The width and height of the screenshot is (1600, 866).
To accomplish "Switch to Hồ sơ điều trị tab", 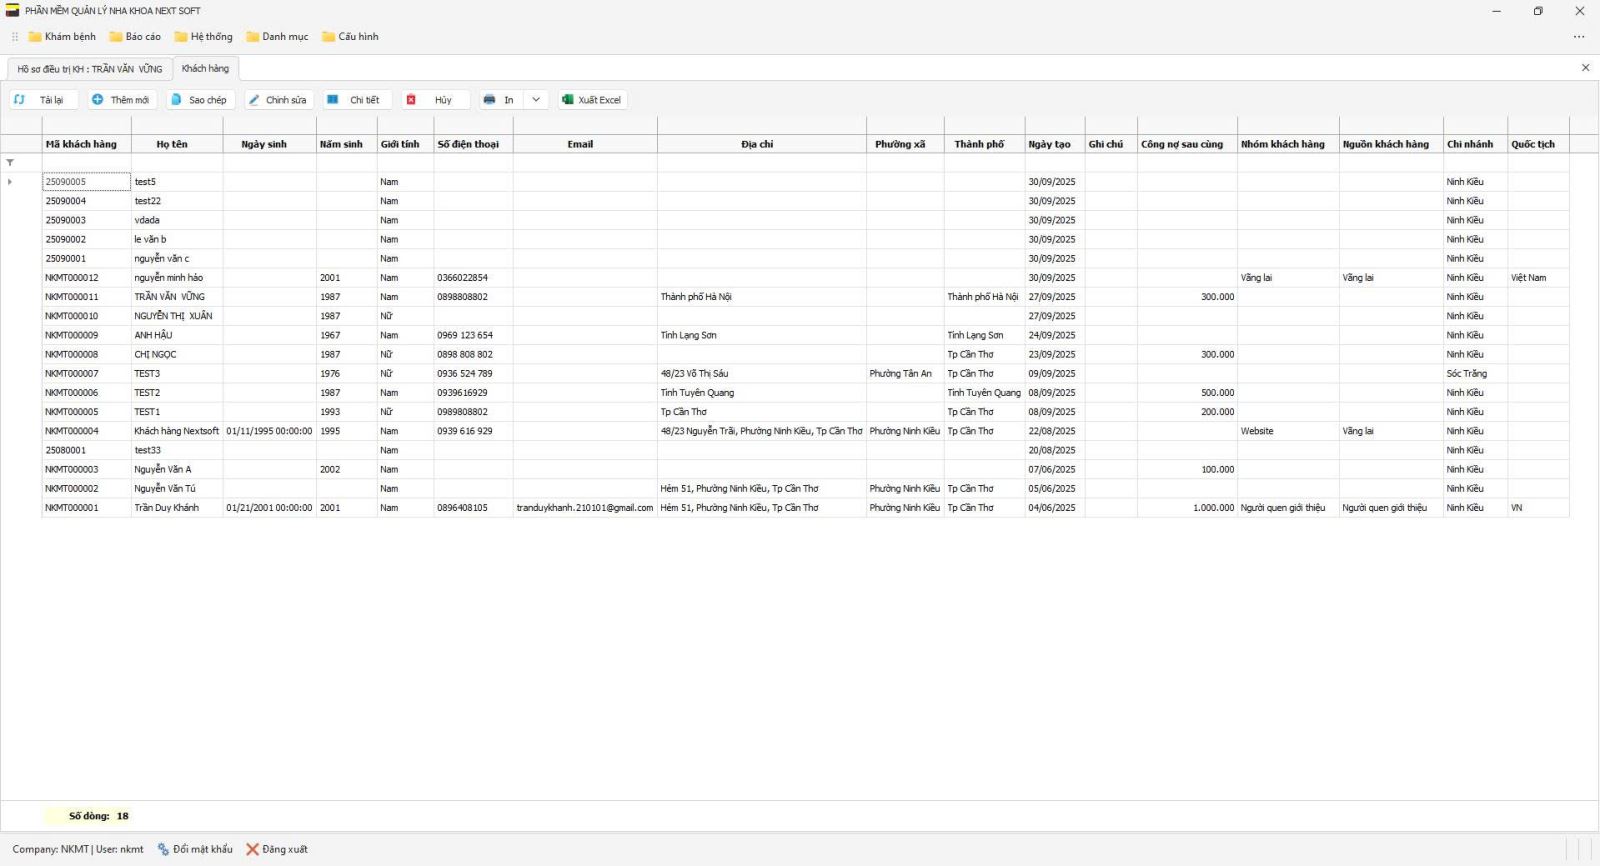I will (89, 69).
